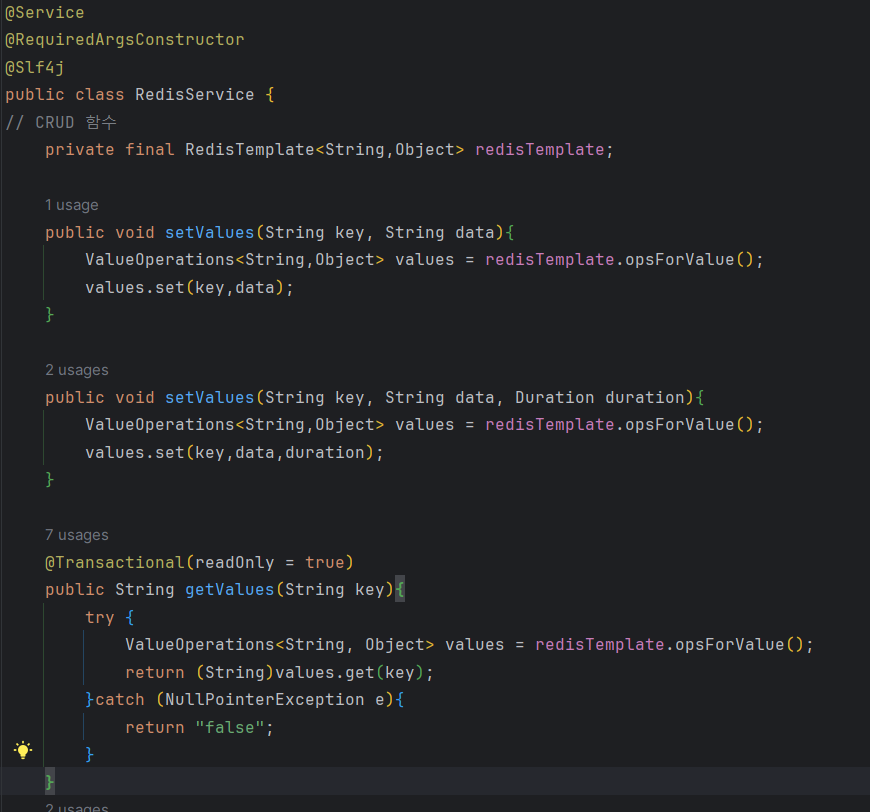
Task: Click opsForValue() call inside the try block
Action: [x=739, y=644]
